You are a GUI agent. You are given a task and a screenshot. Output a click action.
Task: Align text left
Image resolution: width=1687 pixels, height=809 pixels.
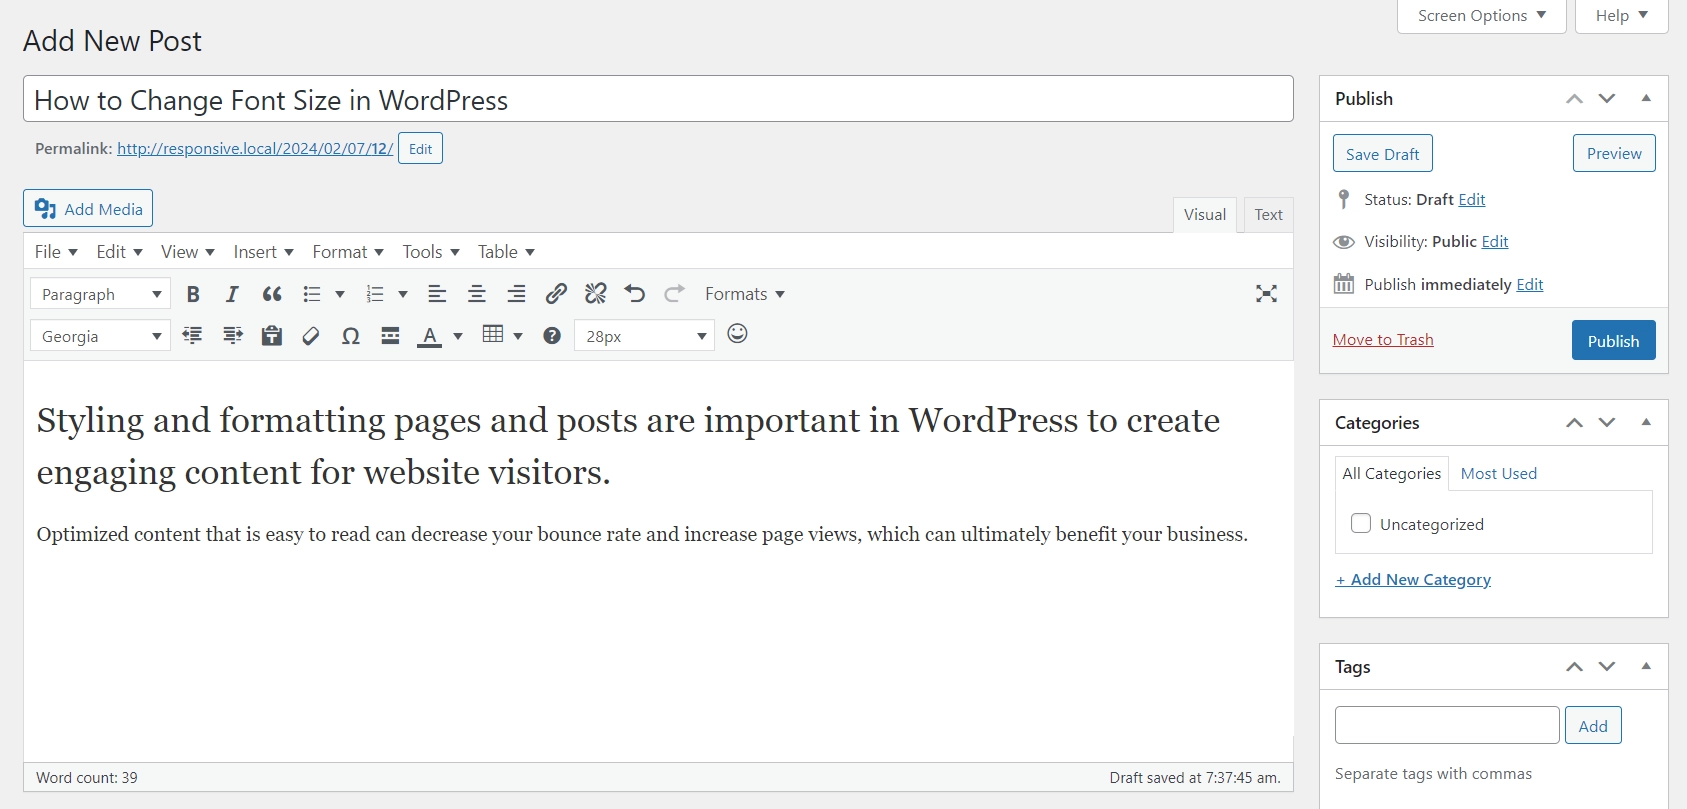[x=437, y=294]
